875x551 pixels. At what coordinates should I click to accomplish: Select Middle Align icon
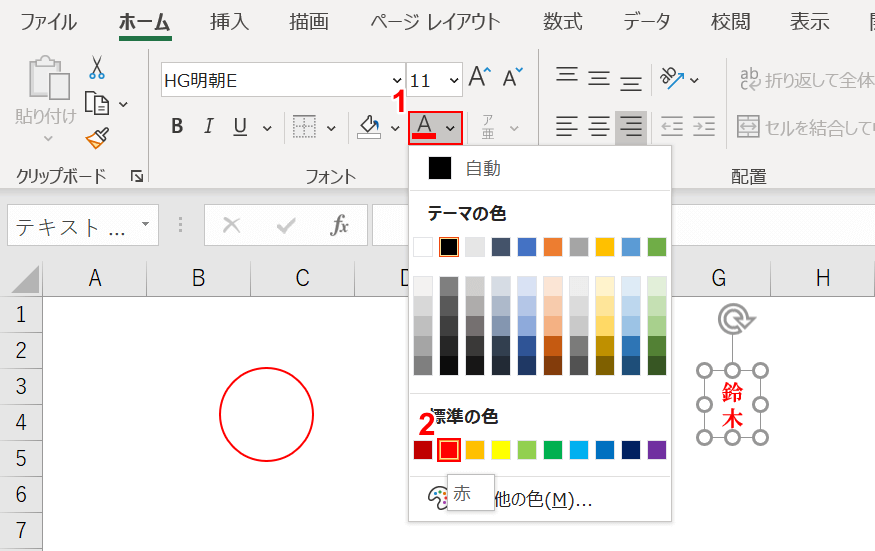[599, 78]
